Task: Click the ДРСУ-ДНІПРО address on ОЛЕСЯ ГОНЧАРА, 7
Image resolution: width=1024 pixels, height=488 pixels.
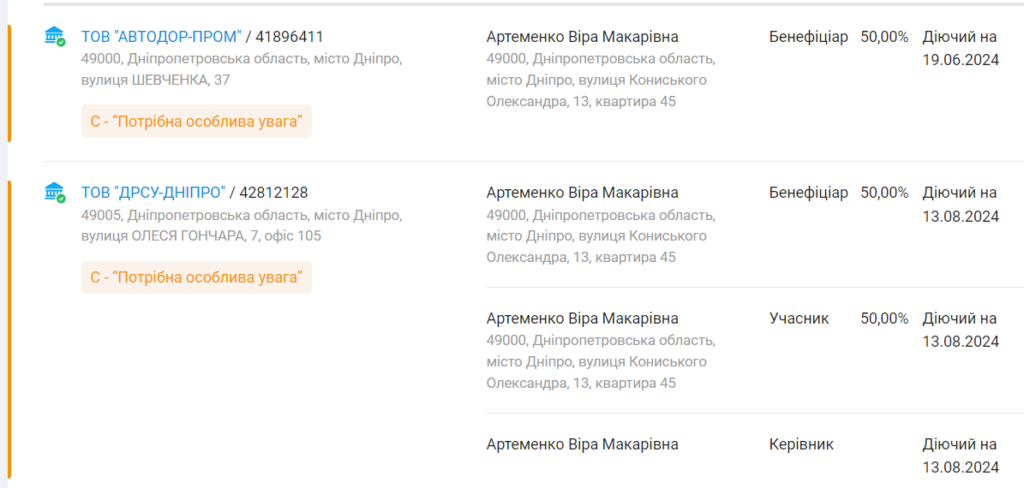Action: [242, 225]
